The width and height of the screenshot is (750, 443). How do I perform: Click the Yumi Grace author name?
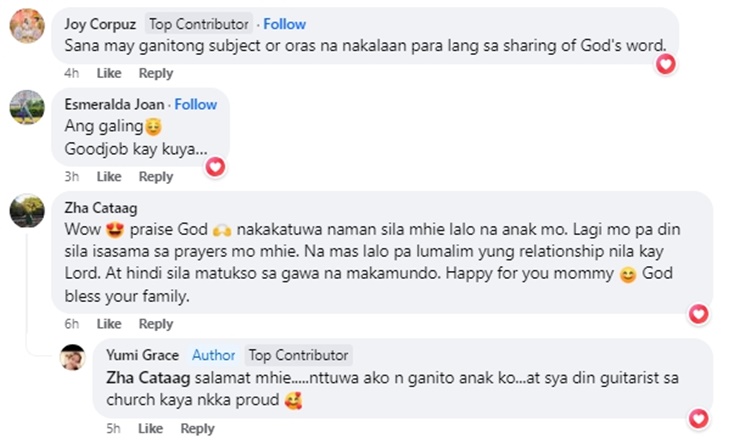[x=143, y=355]
